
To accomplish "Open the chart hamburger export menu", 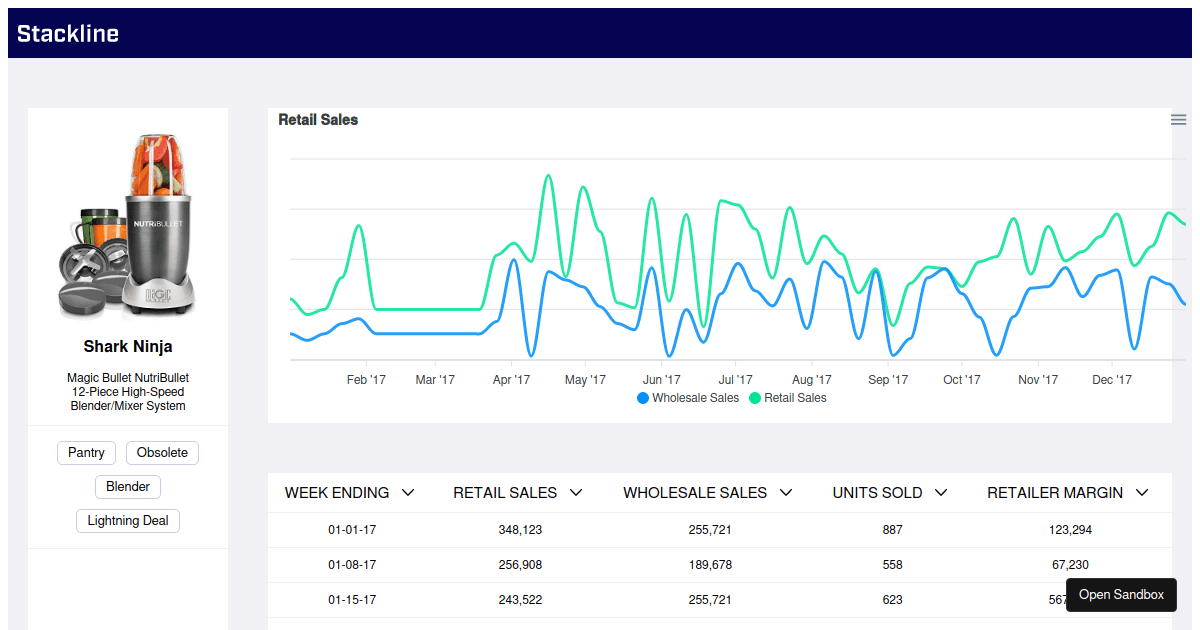I will point(1178,119).
